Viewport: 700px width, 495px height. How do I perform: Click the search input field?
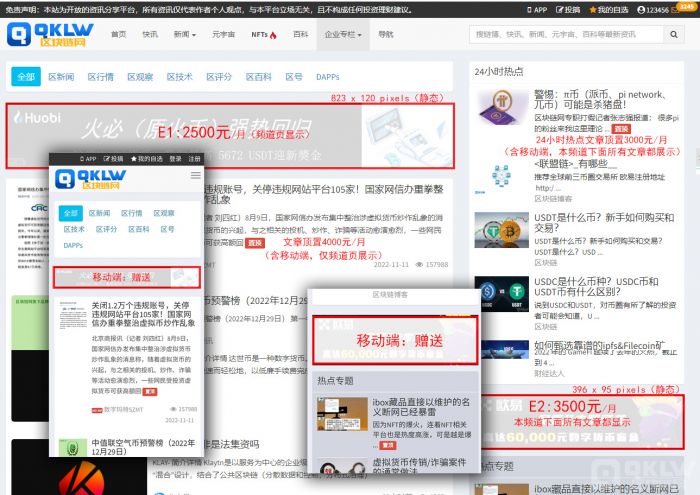pyautogui.click(x=566, y=34)
